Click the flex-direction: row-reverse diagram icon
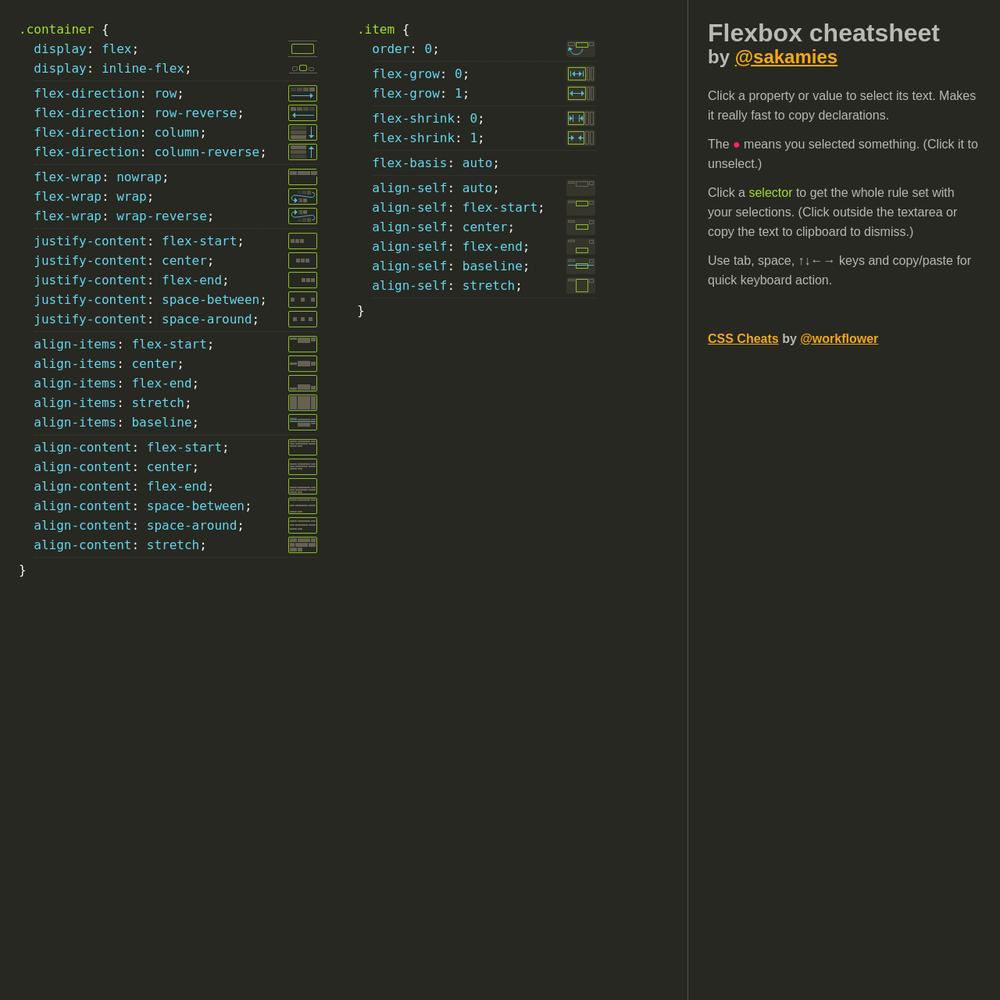 [302, 113]
